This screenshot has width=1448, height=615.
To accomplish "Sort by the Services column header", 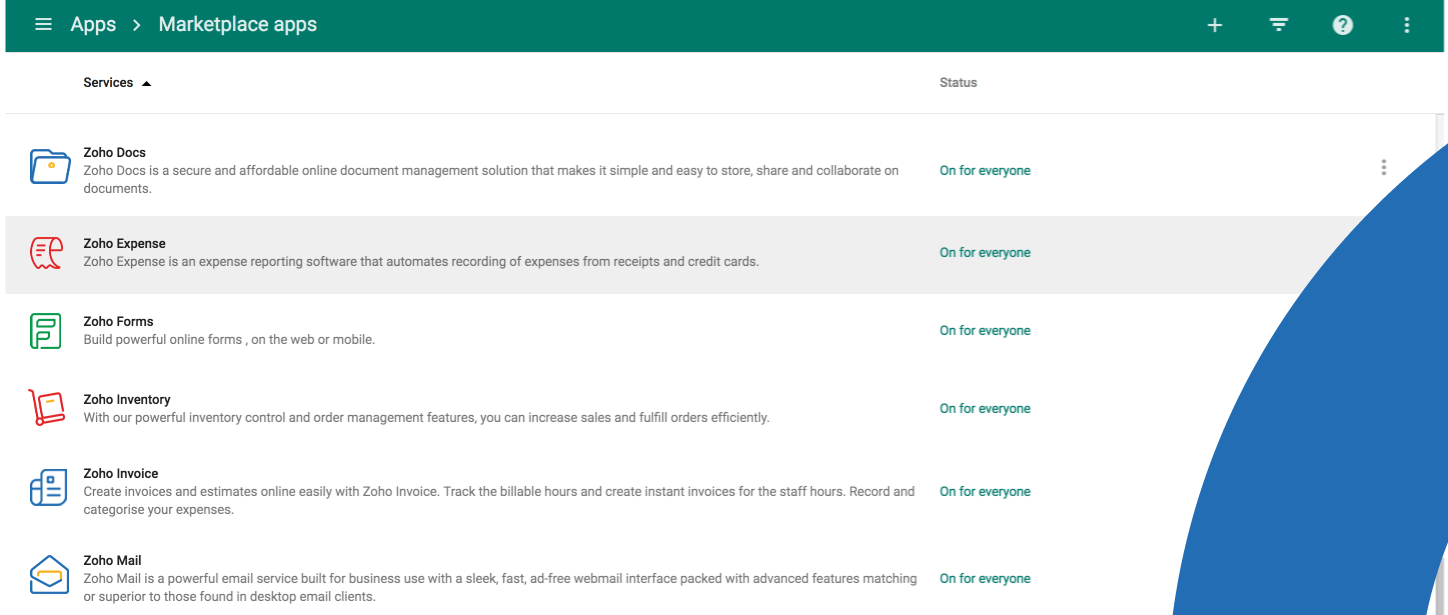I will [108, 83].
